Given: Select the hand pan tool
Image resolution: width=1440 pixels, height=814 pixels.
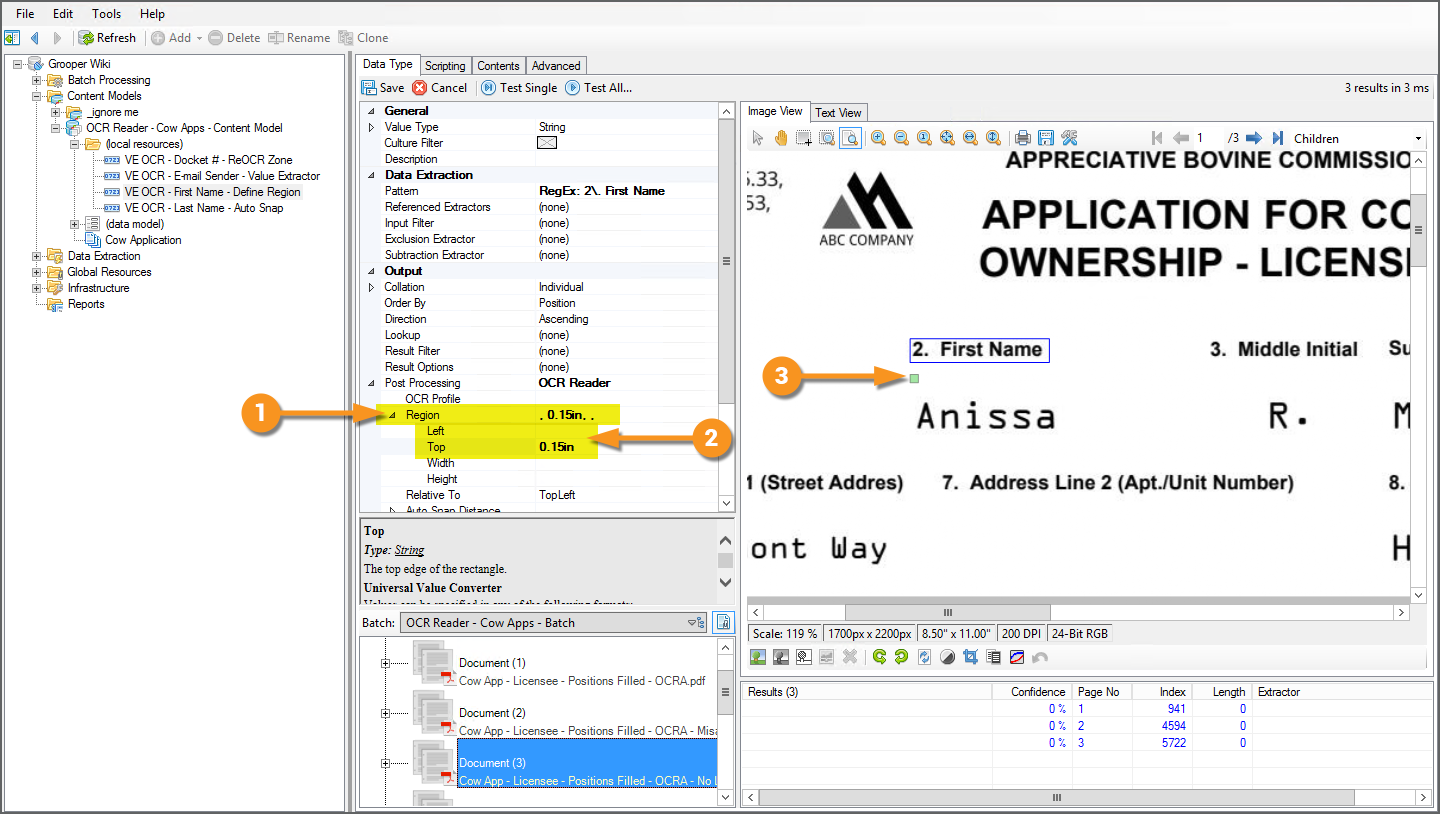Looking at the screenshot, I should [781, 138].
